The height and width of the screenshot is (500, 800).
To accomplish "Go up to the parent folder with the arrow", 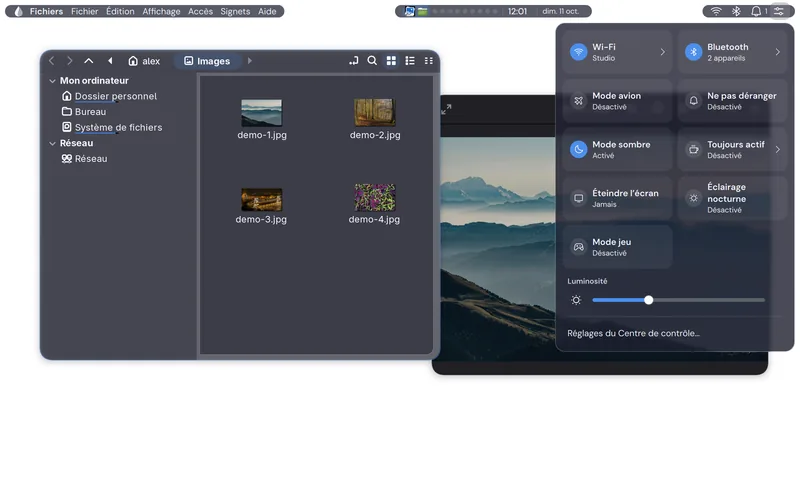I will point(88,61).
